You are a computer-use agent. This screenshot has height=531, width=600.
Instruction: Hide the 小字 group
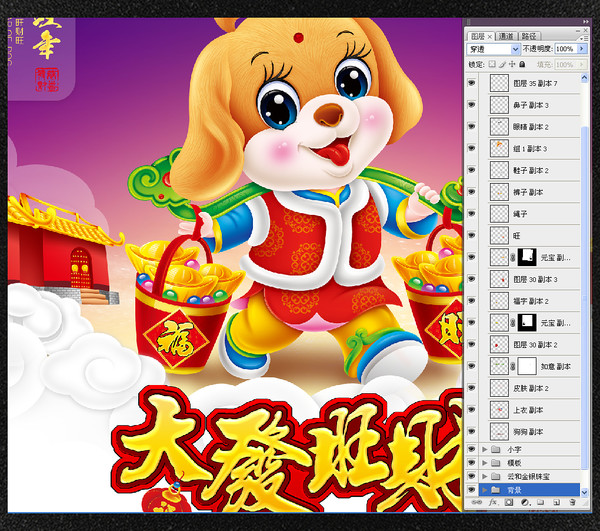(471, 449)
